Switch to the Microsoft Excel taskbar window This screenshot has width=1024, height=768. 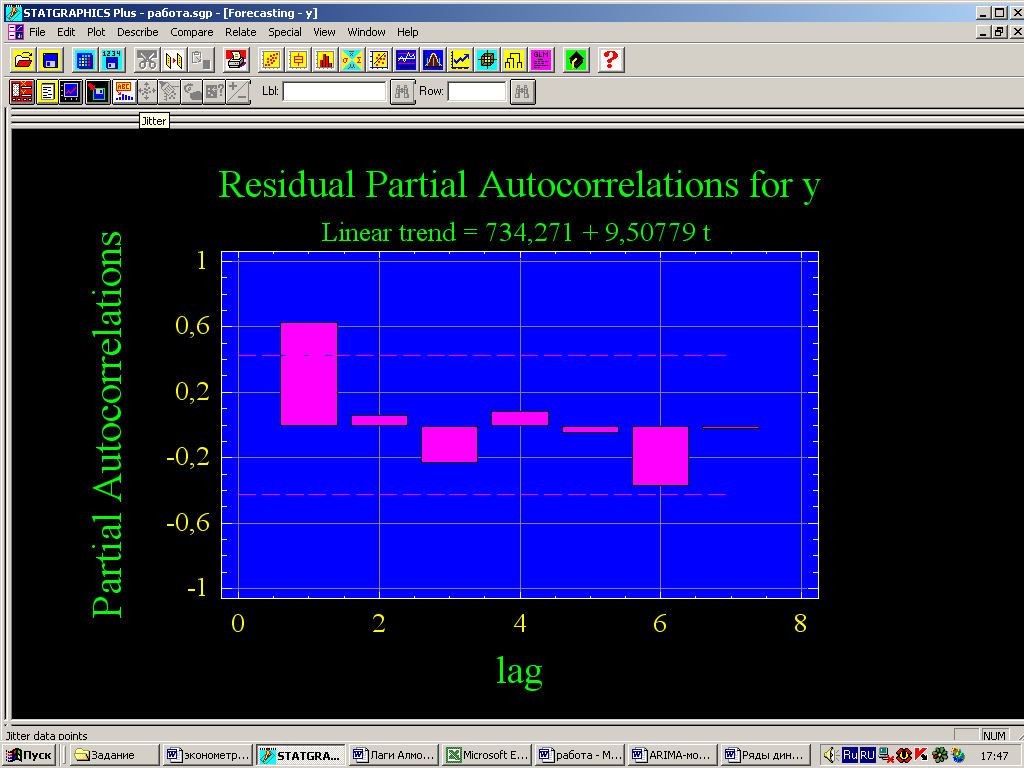(487, 756)
